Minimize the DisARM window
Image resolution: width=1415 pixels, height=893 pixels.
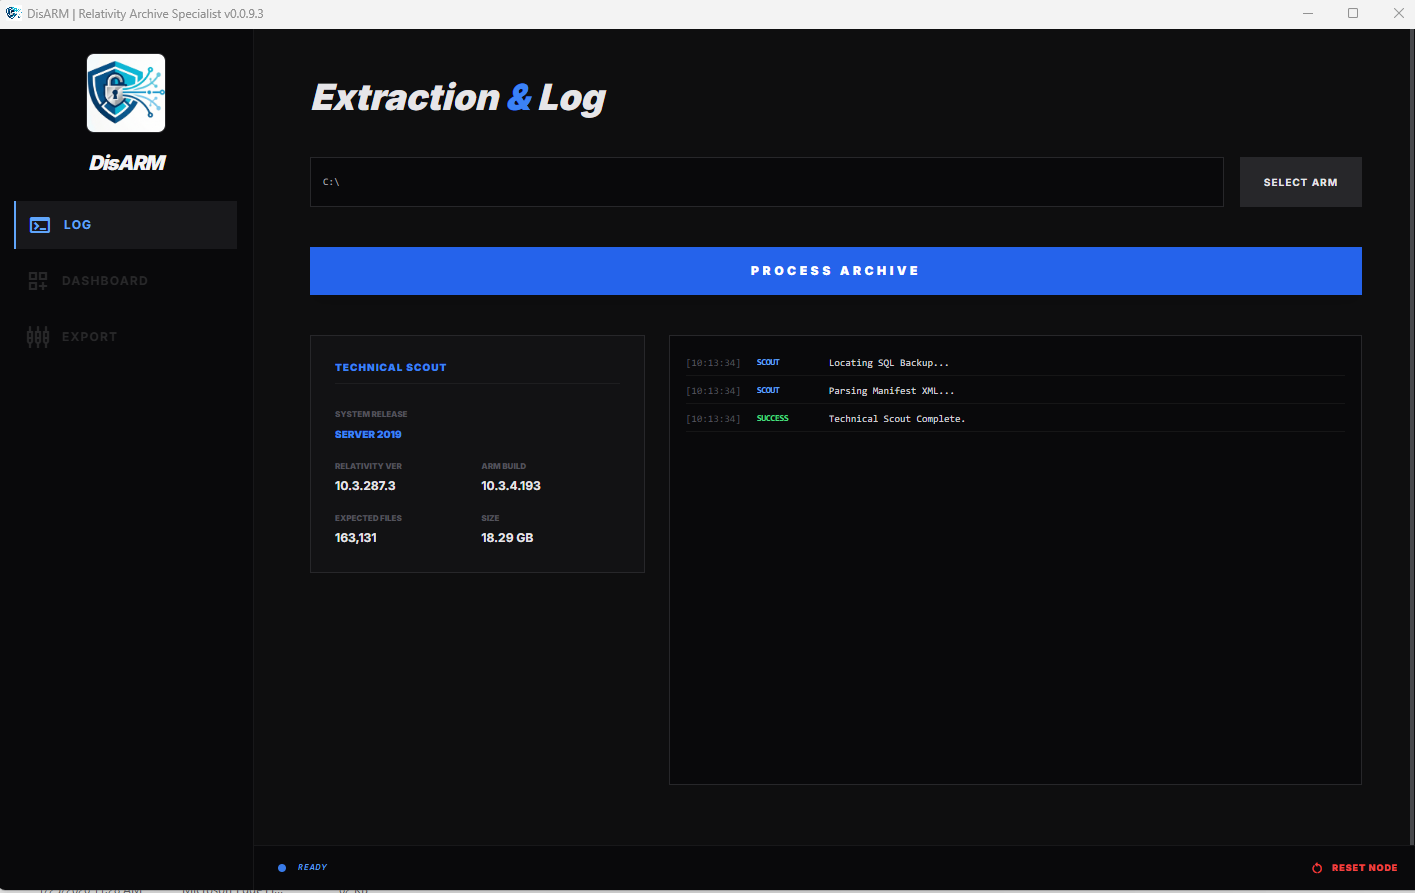pyautogui.click(x=1308, y=14)
